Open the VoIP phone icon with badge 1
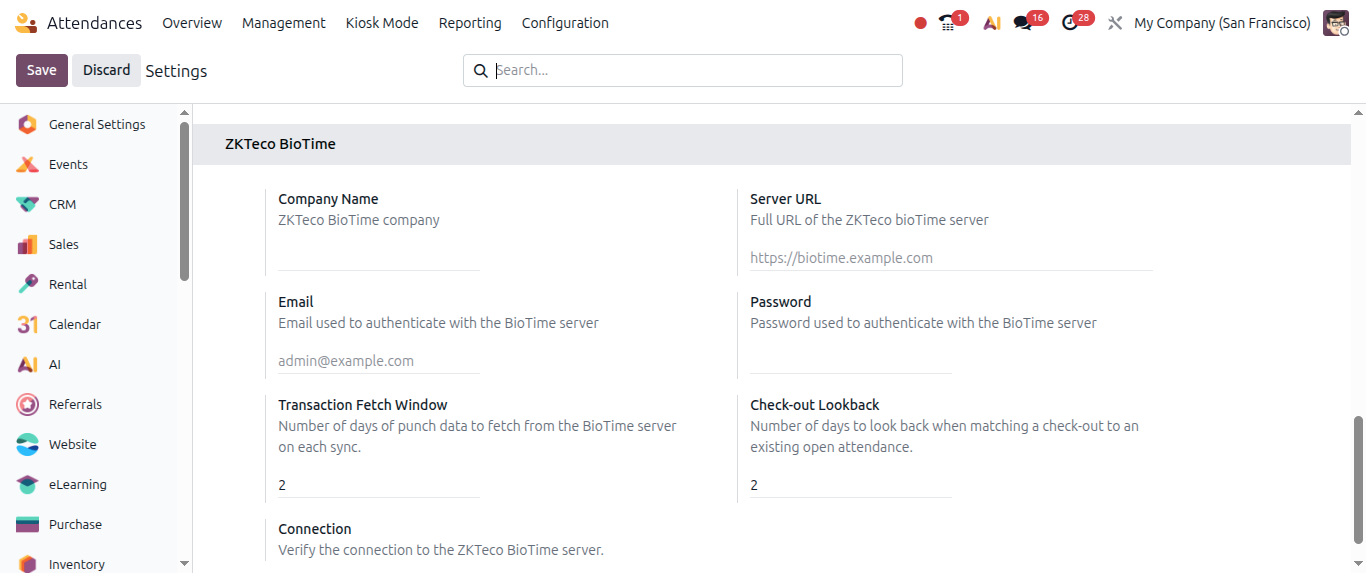Screen dimensions: 1366x573 947,23
